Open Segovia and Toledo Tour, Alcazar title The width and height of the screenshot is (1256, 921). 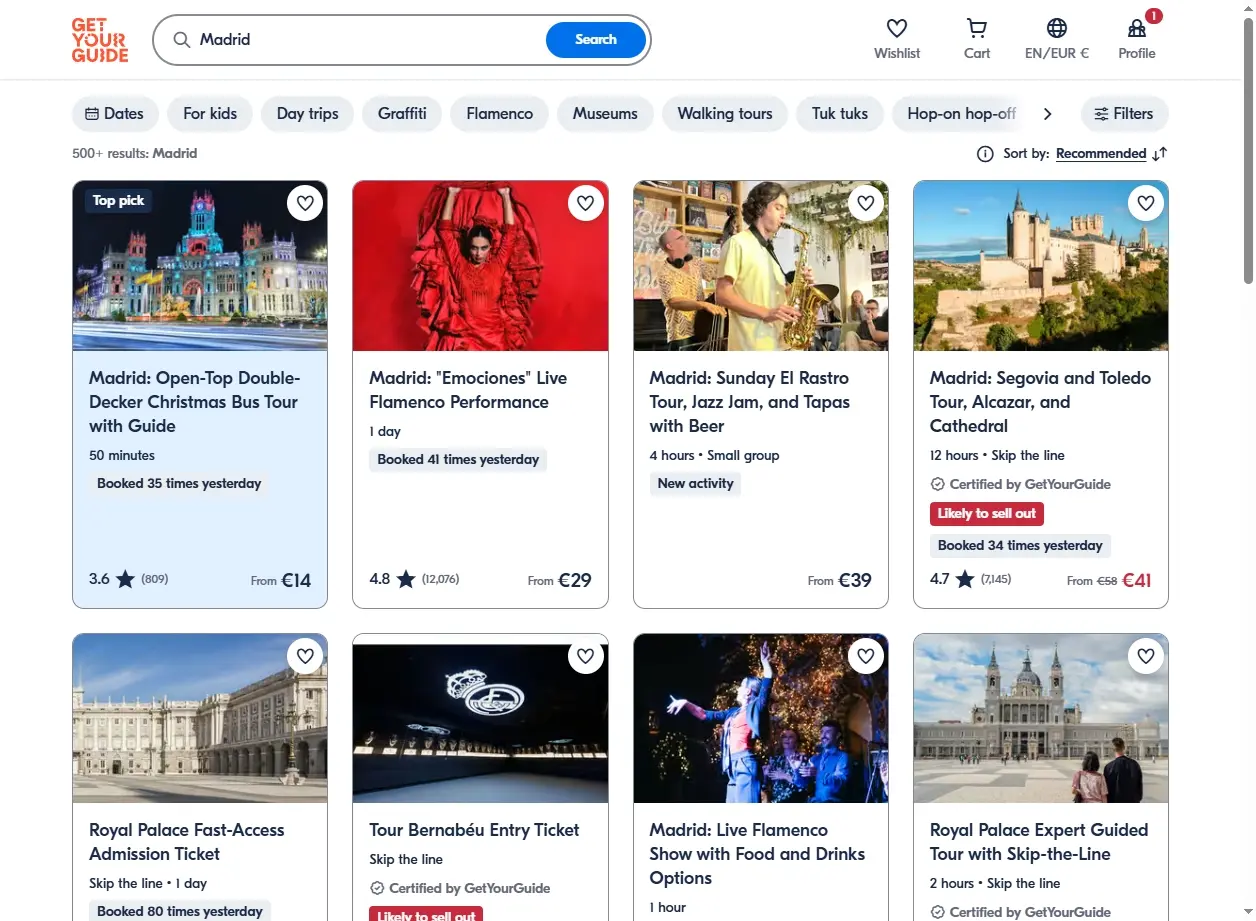click(1040, 402)
